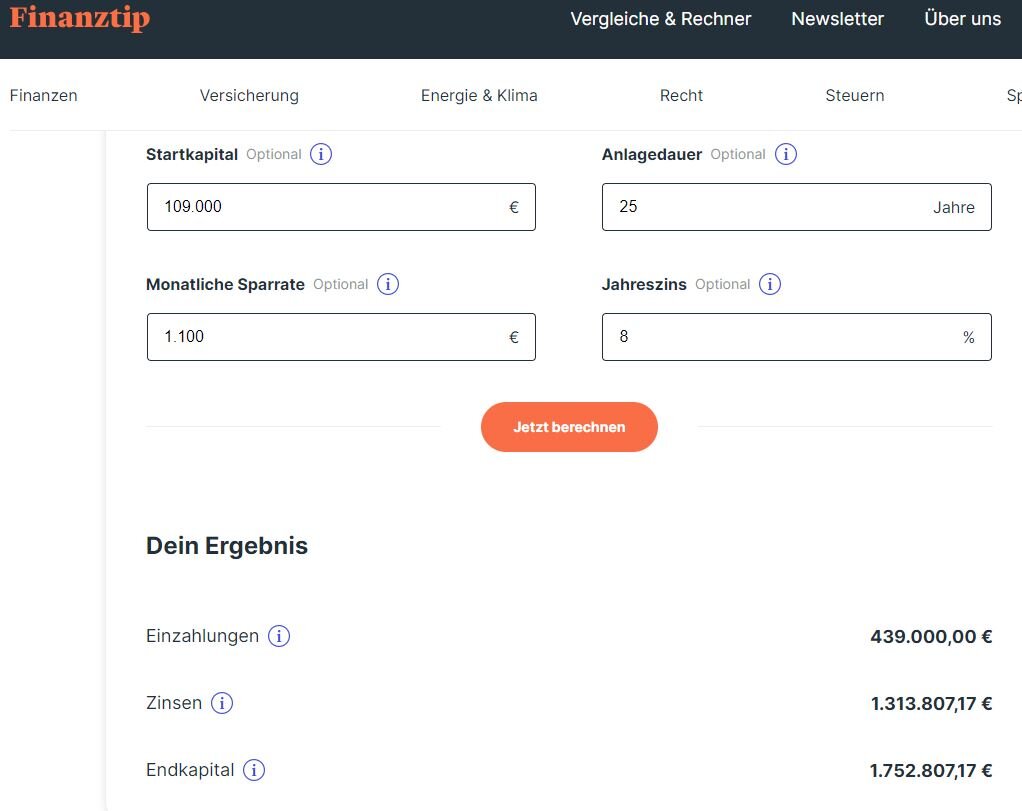This screenshot has width=1022, height=811.
Task: Select the Finanzen category tab
Action: coord(43,96)
